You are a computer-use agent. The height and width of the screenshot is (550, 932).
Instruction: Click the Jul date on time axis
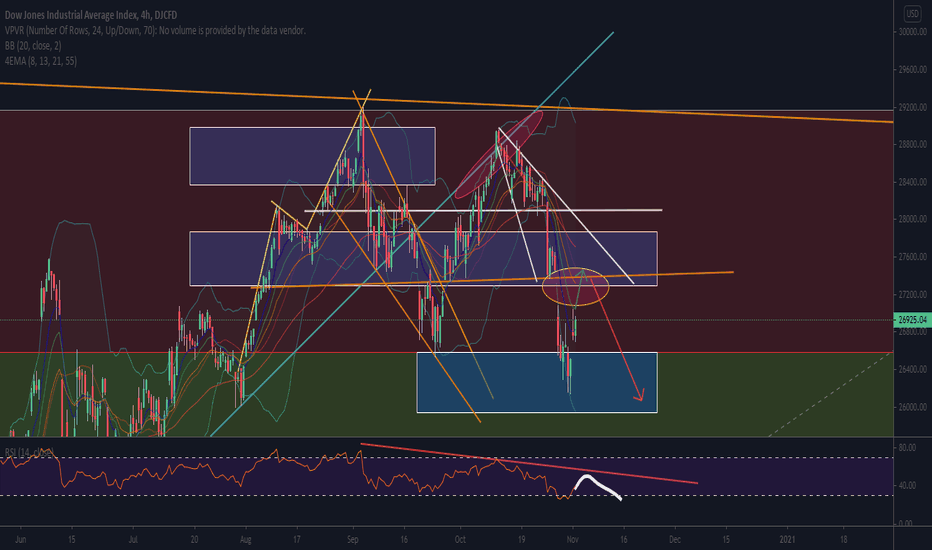133,540
